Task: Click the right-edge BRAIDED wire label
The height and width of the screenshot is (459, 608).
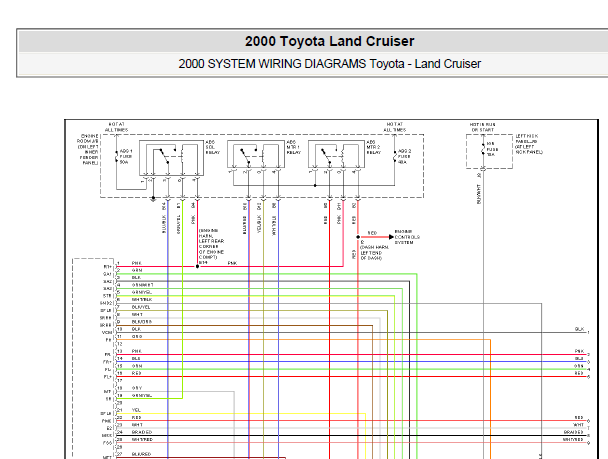Action: click(x=573, y=432)
